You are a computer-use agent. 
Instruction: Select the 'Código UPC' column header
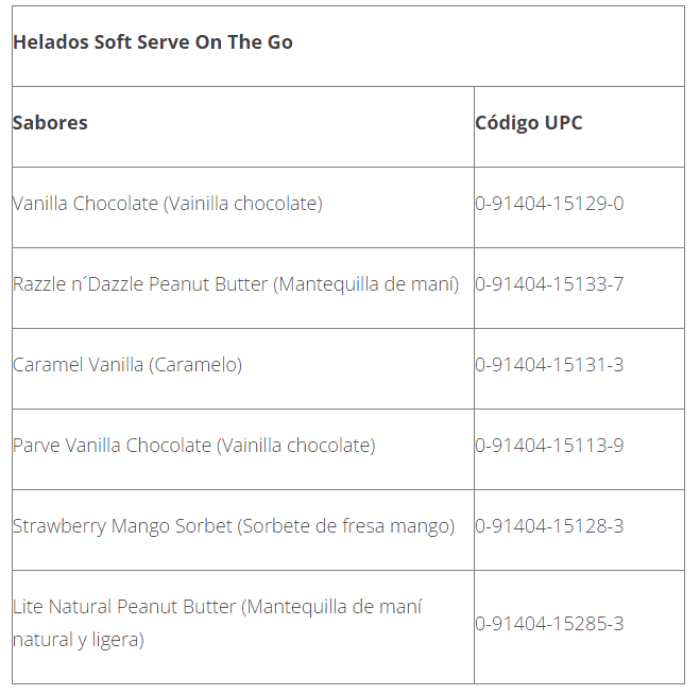528,123
